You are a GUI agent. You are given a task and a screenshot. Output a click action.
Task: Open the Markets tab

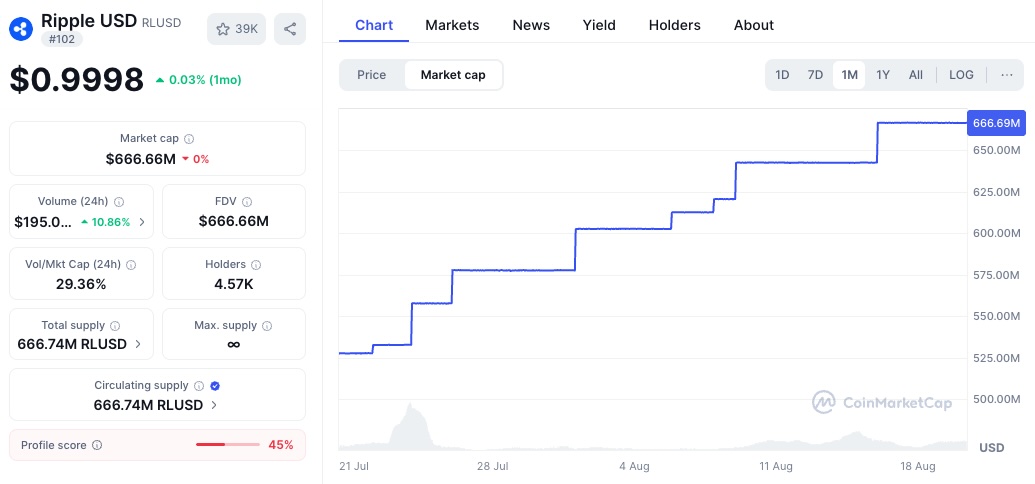pyautogui.click(x=452, y=25)
